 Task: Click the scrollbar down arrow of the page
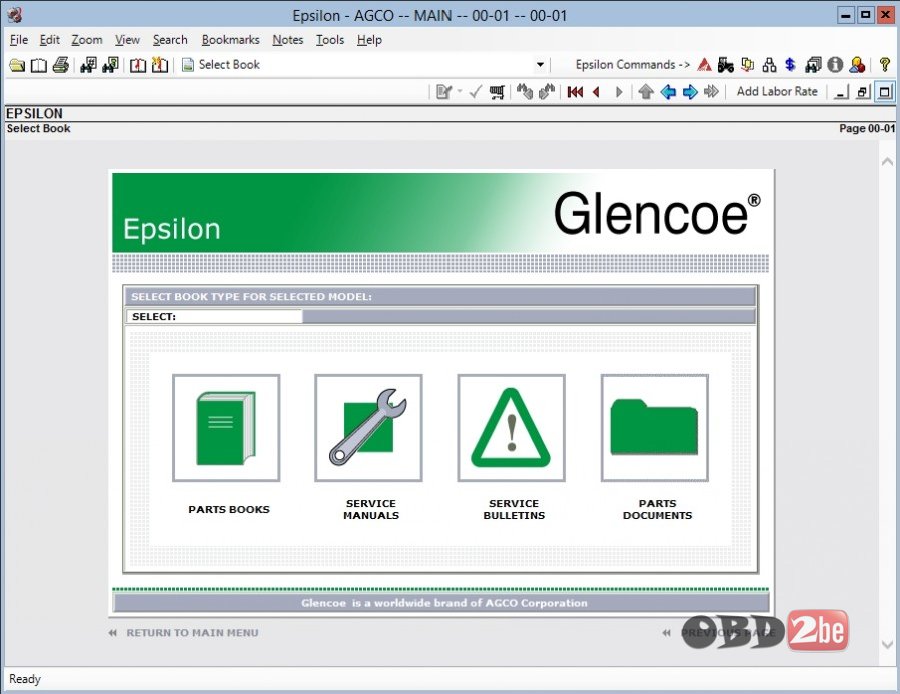pyautogui.click(x=887, y=645)
